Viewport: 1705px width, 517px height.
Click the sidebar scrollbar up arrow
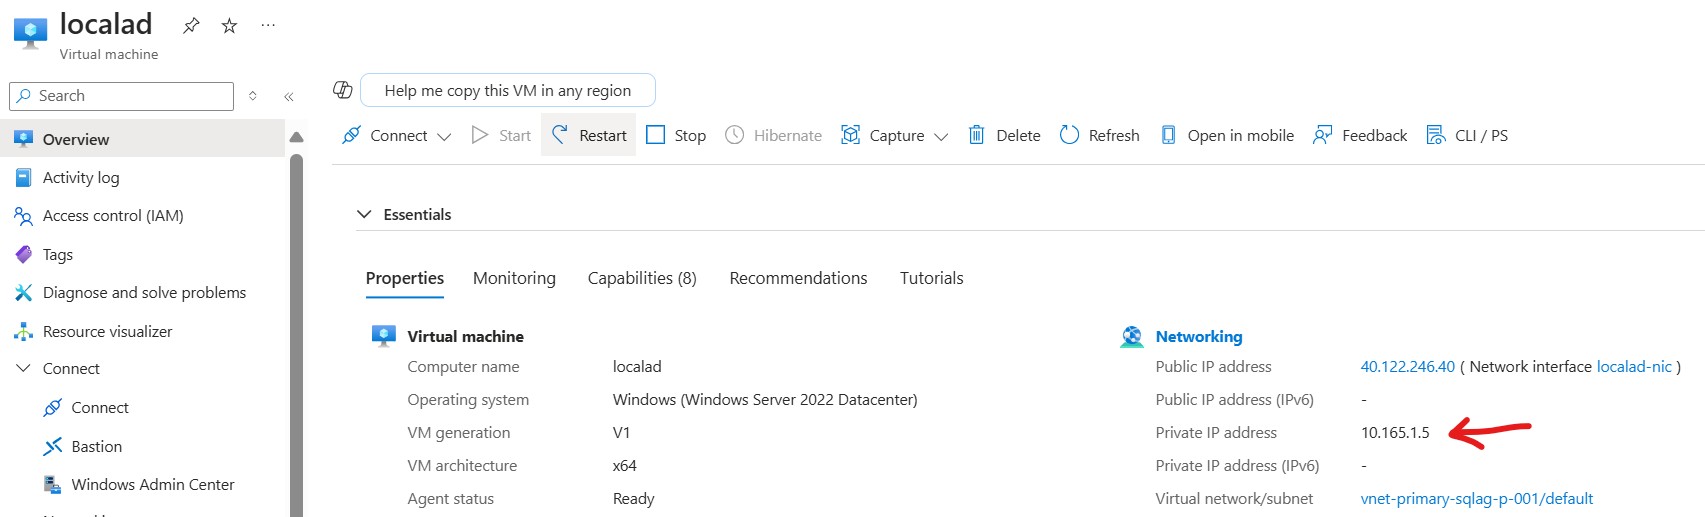click(x=296, y=137)
